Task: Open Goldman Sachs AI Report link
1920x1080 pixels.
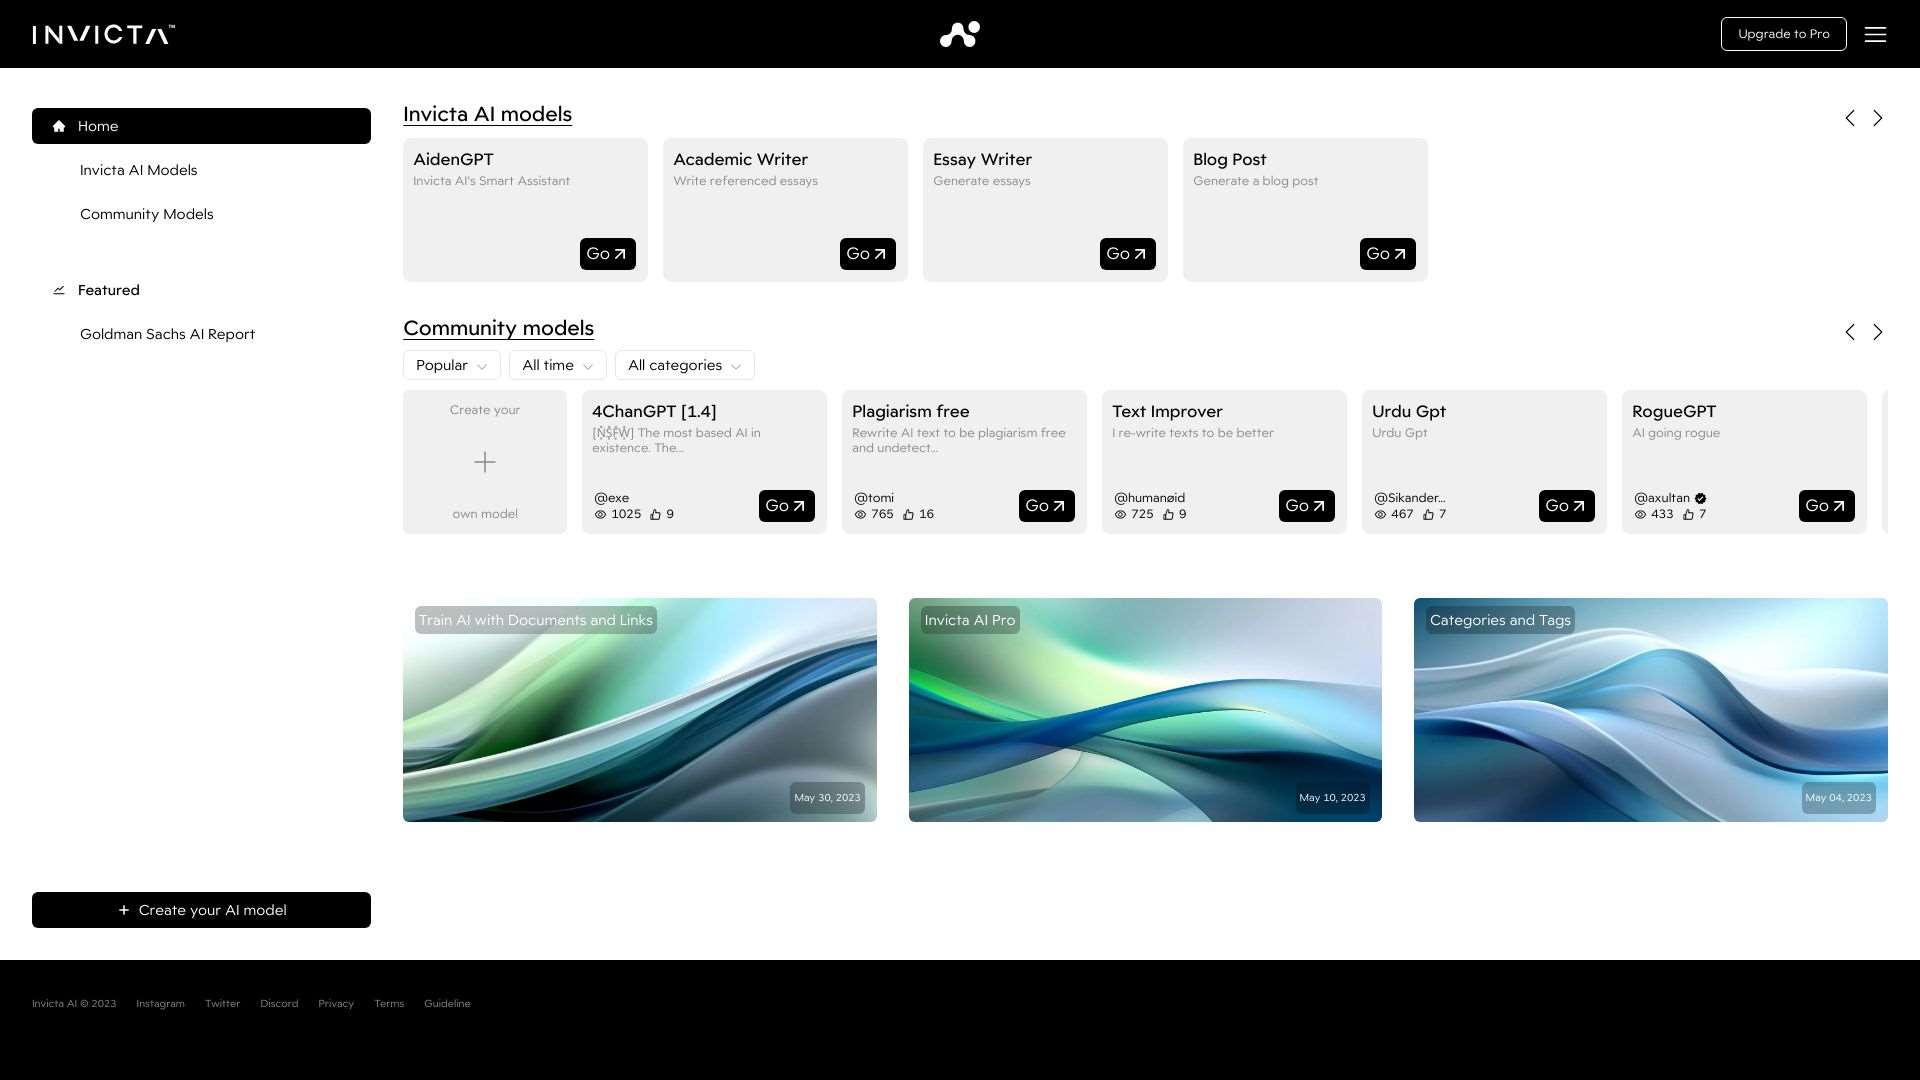Action: [167, 334]
